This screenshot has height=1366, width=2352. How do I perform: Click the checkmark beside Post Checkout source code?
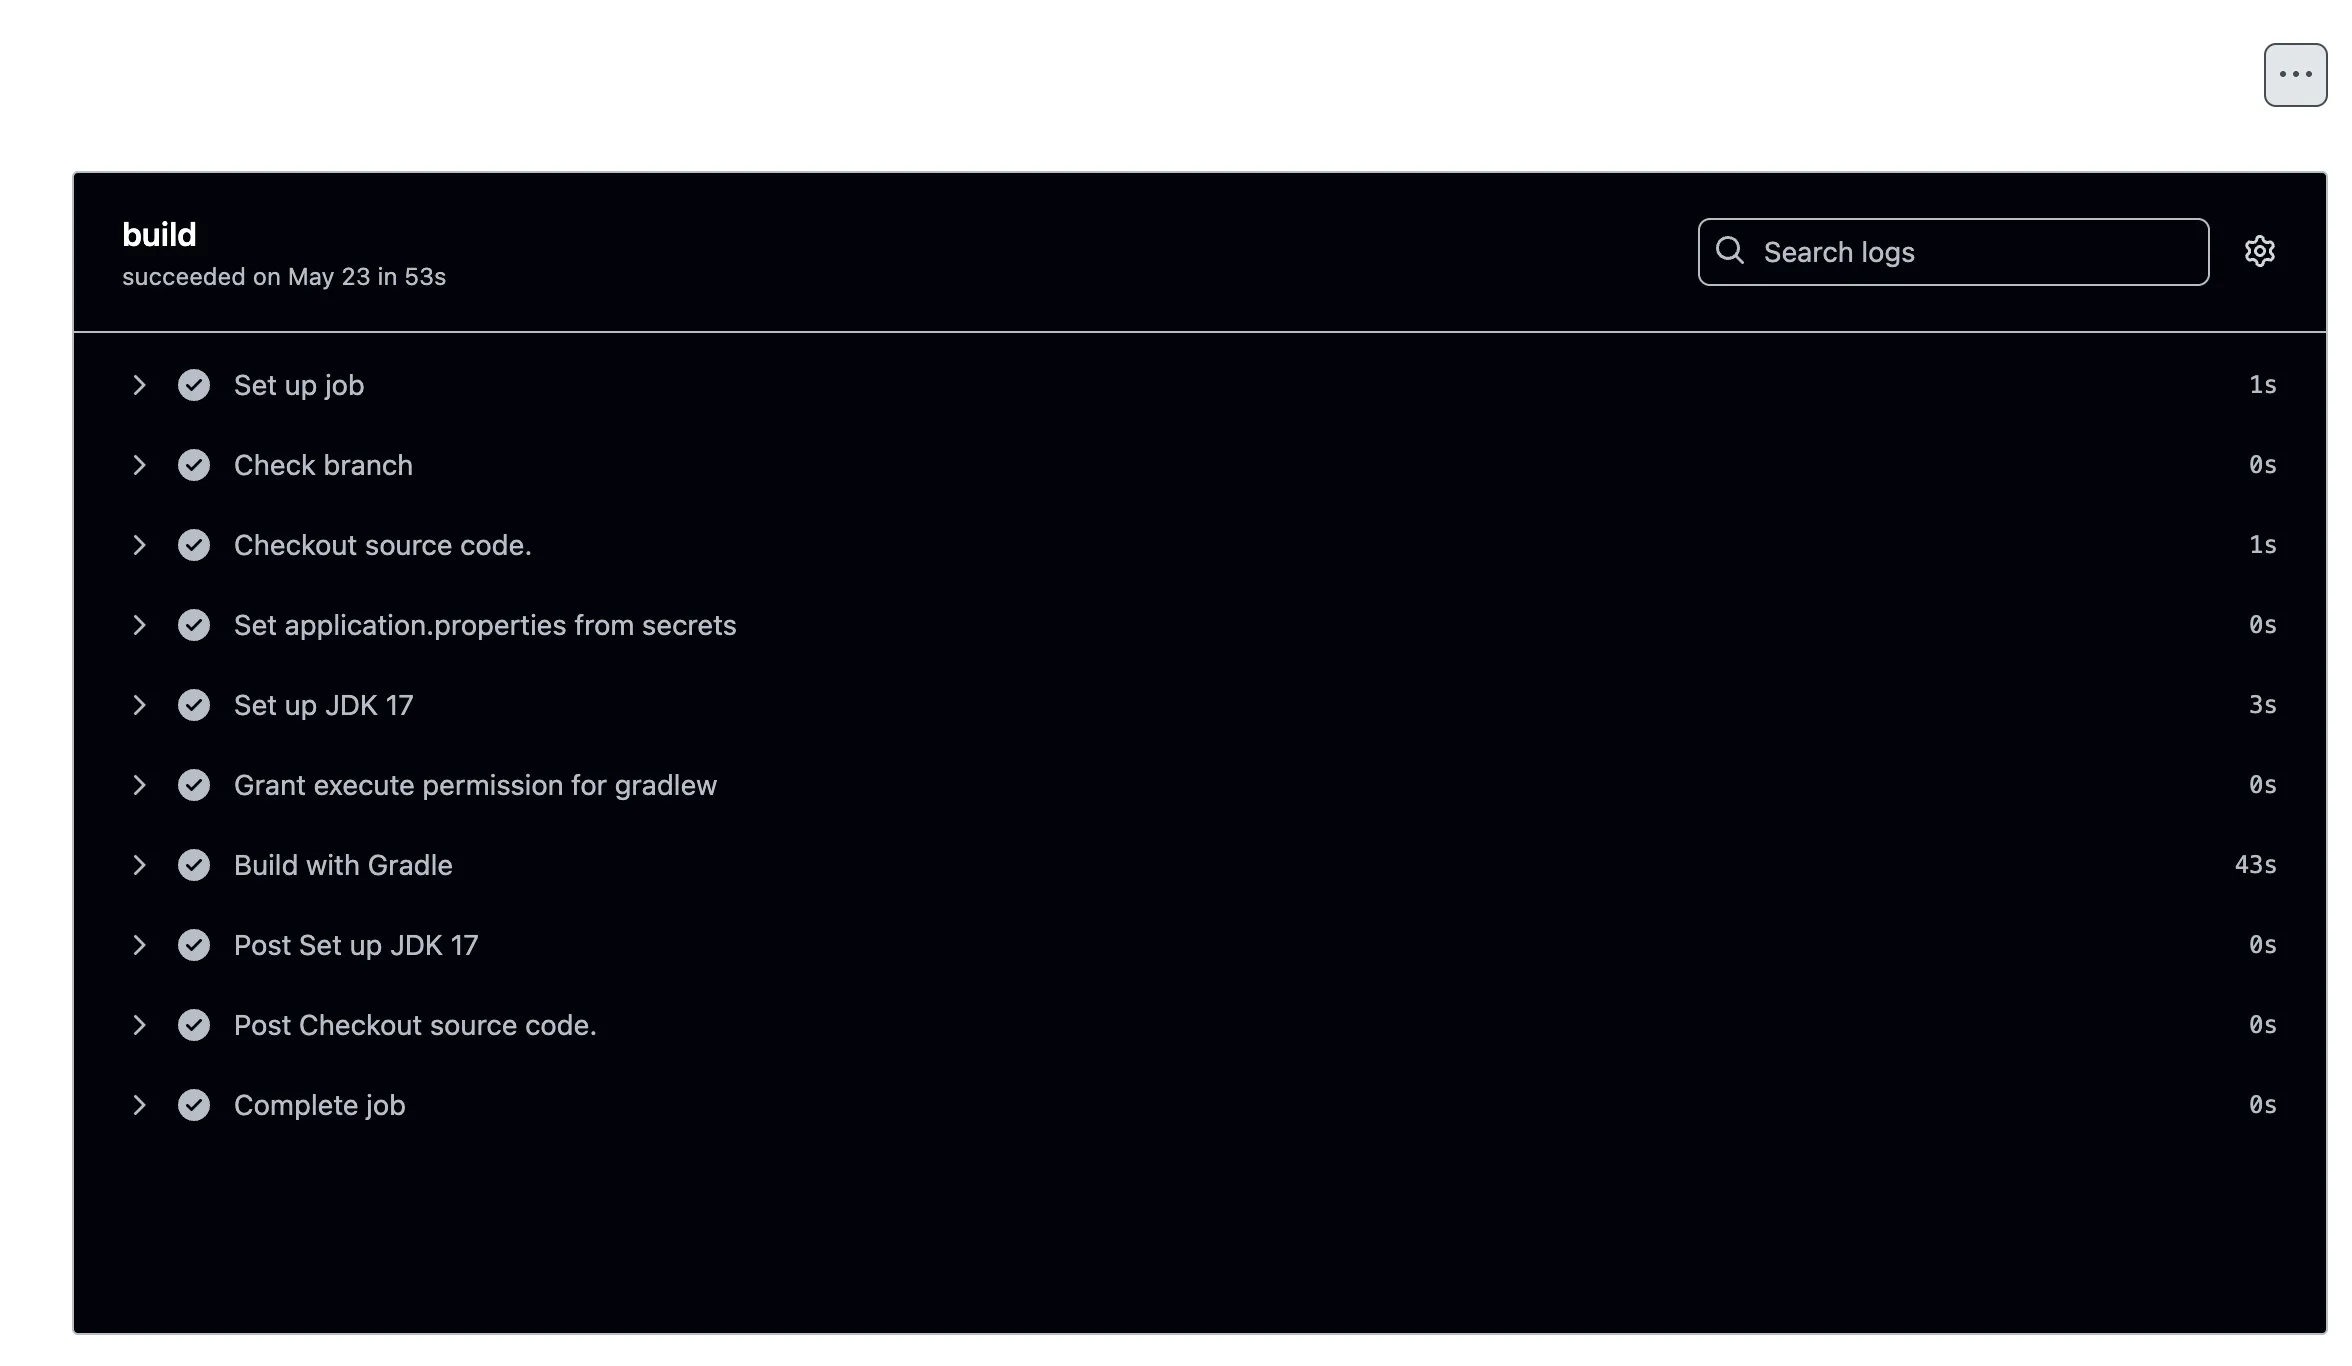[x=194, y=1025]
